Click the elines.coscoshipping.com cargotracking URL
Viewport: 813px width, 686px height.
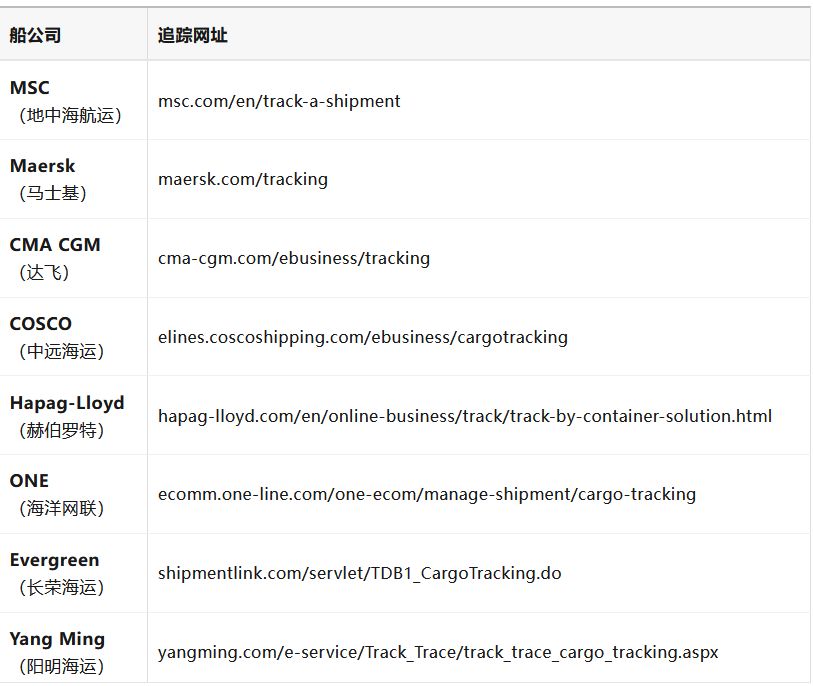363,337
